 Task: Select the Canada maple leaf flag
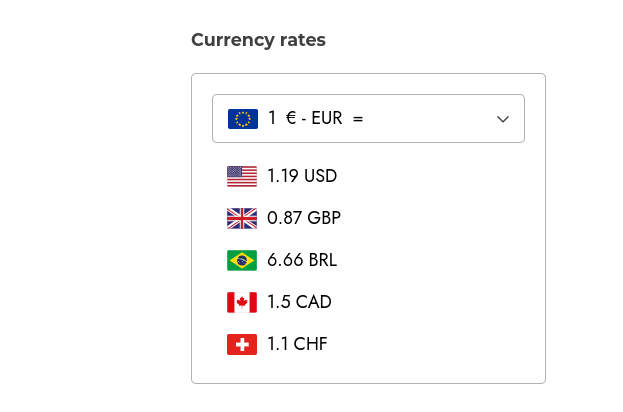[242, 302]
